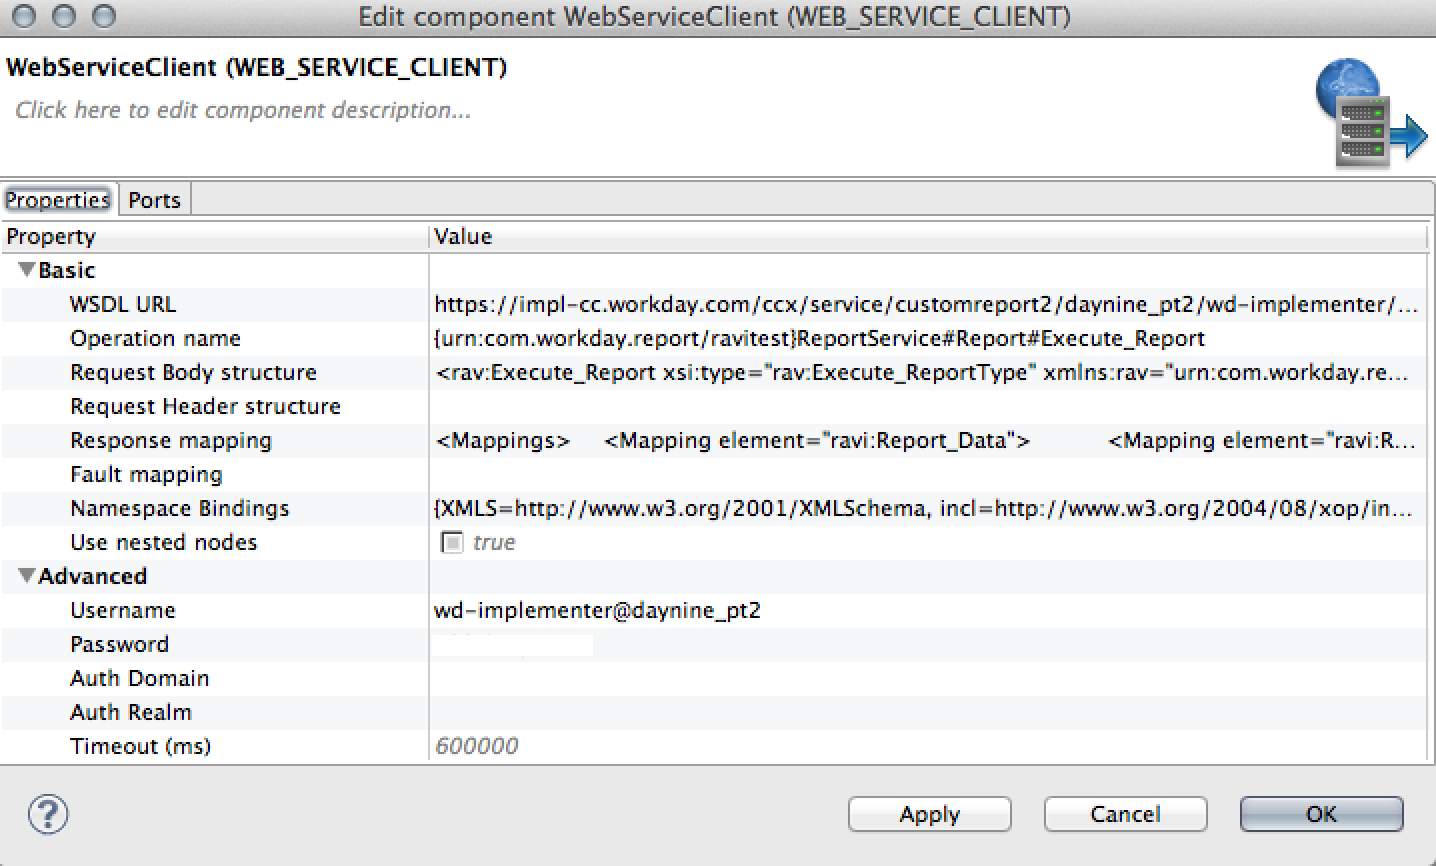Select the Username property label
Image resolution: width=1436 pixels, height=866 pixels.
pyautogui.click(x=123, y=610)
